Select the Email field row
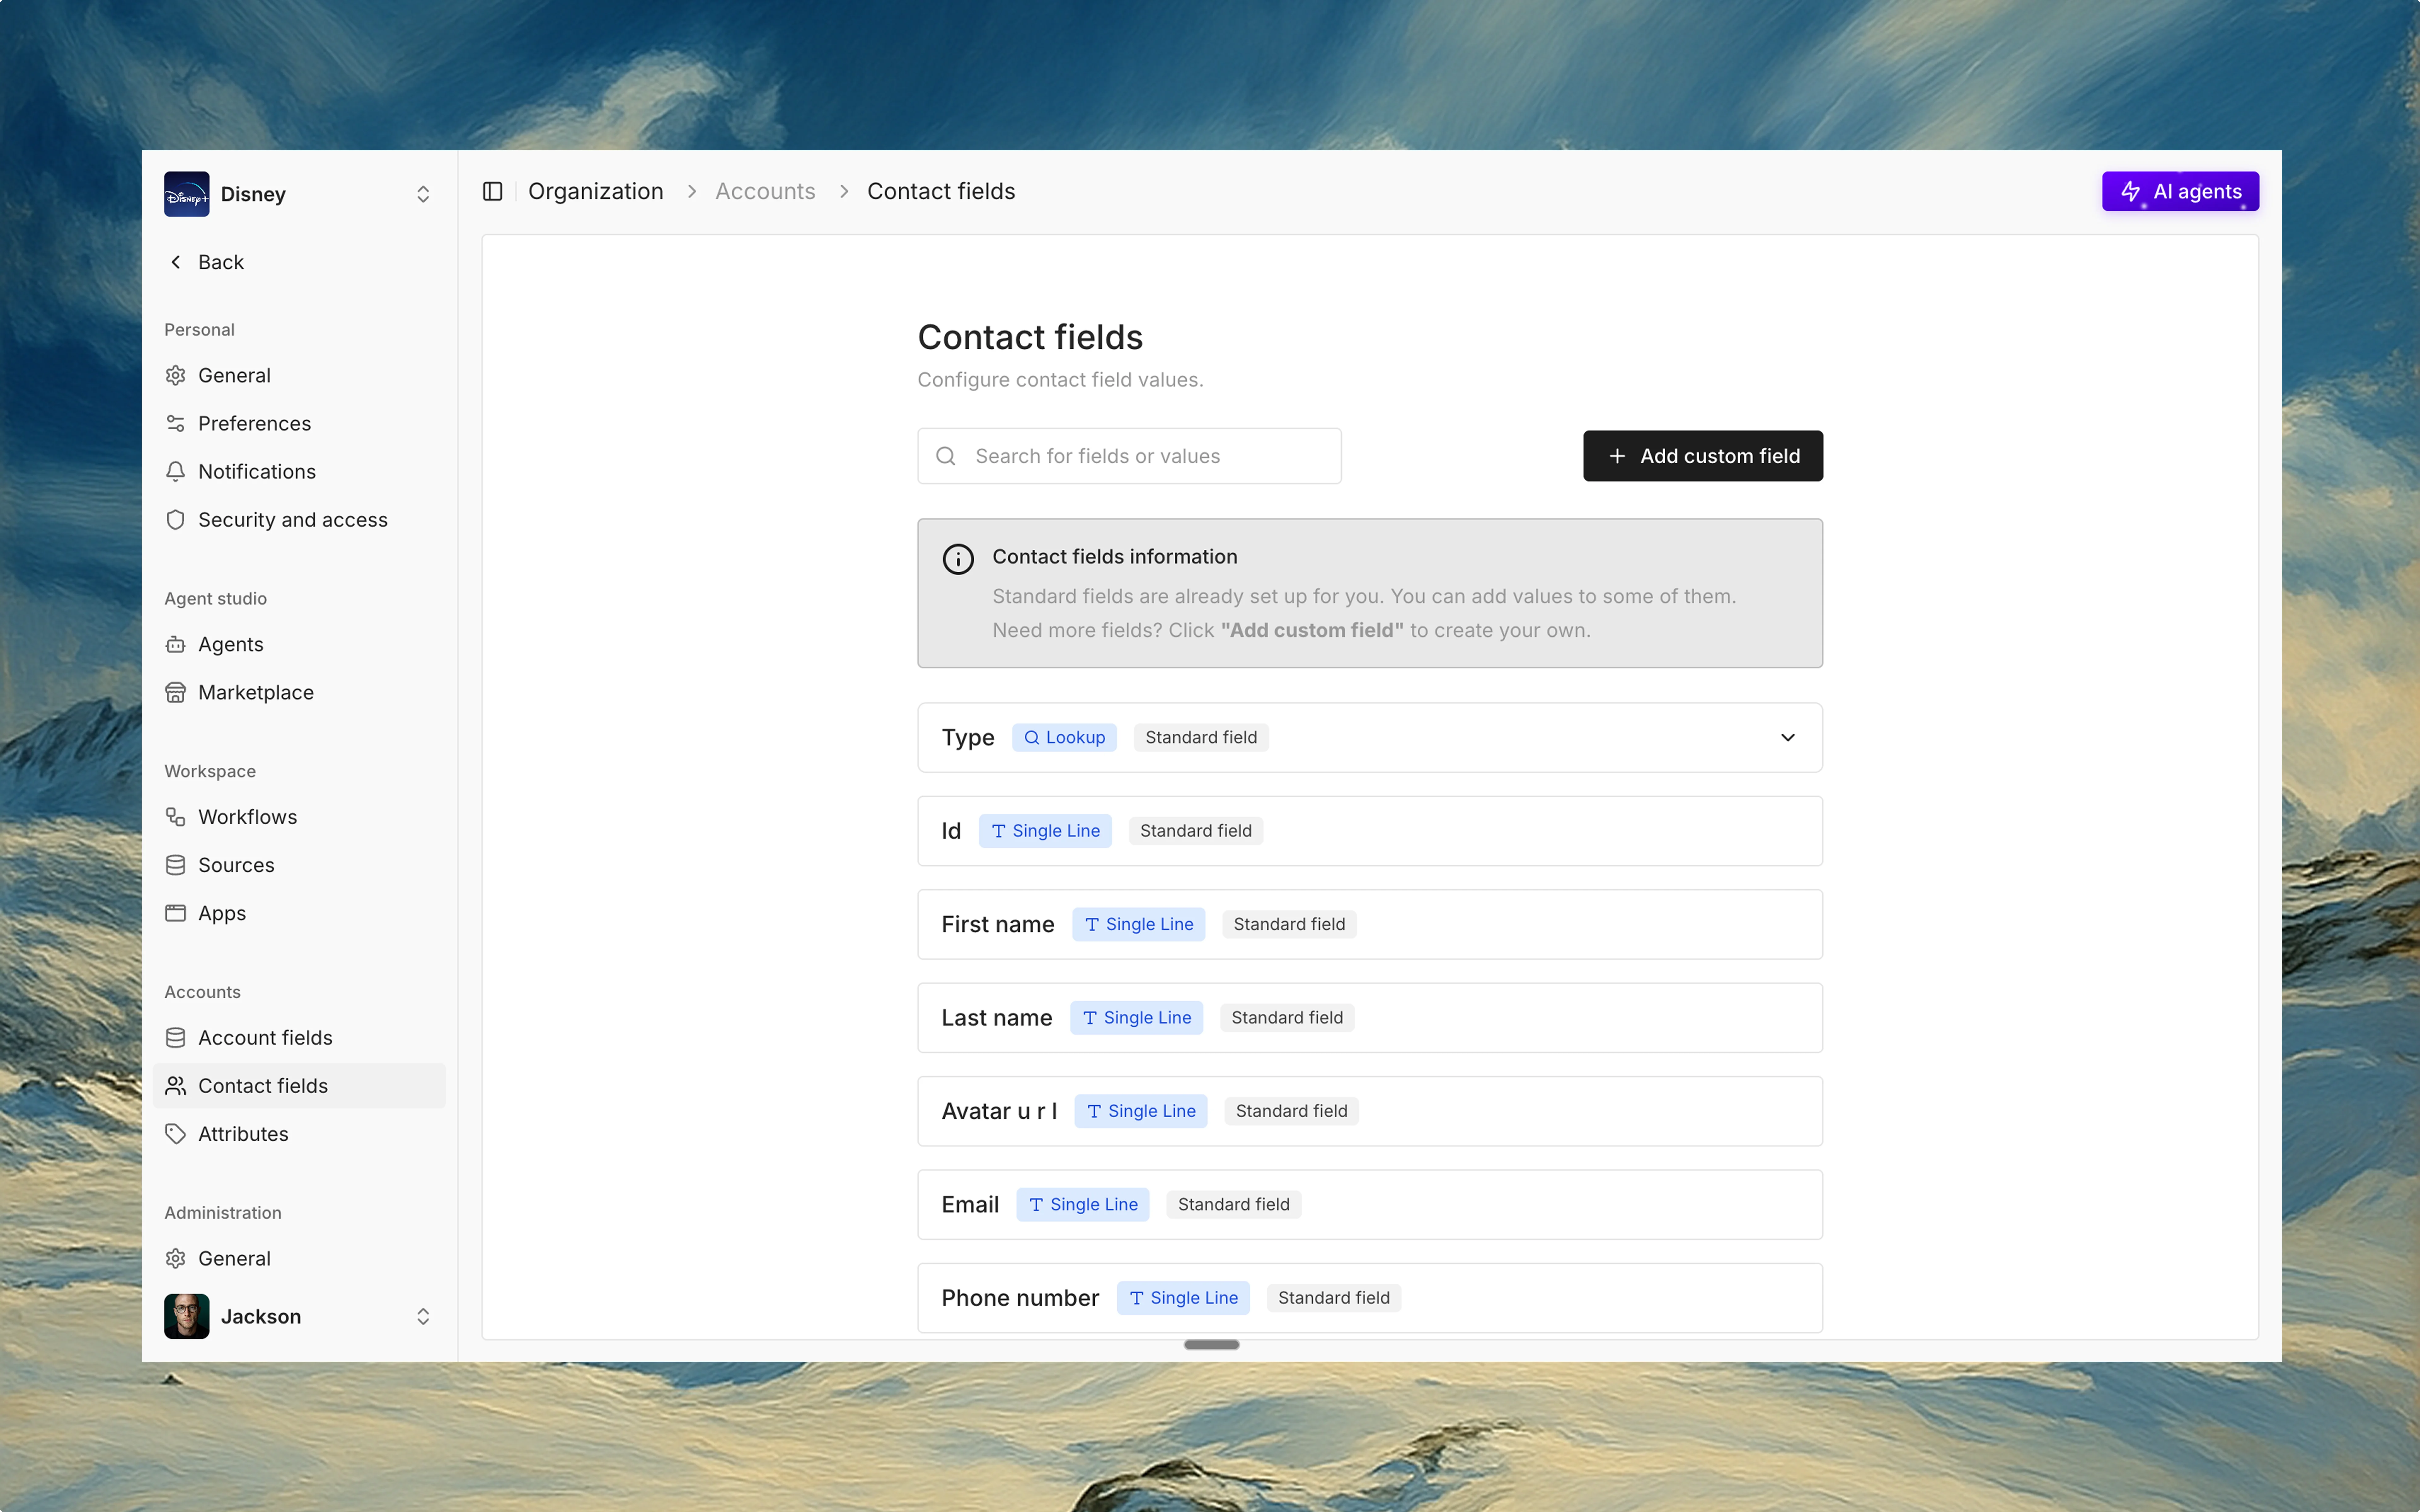The height and width of the screenshot is (1512, 2420). tap(1370, 1205)
